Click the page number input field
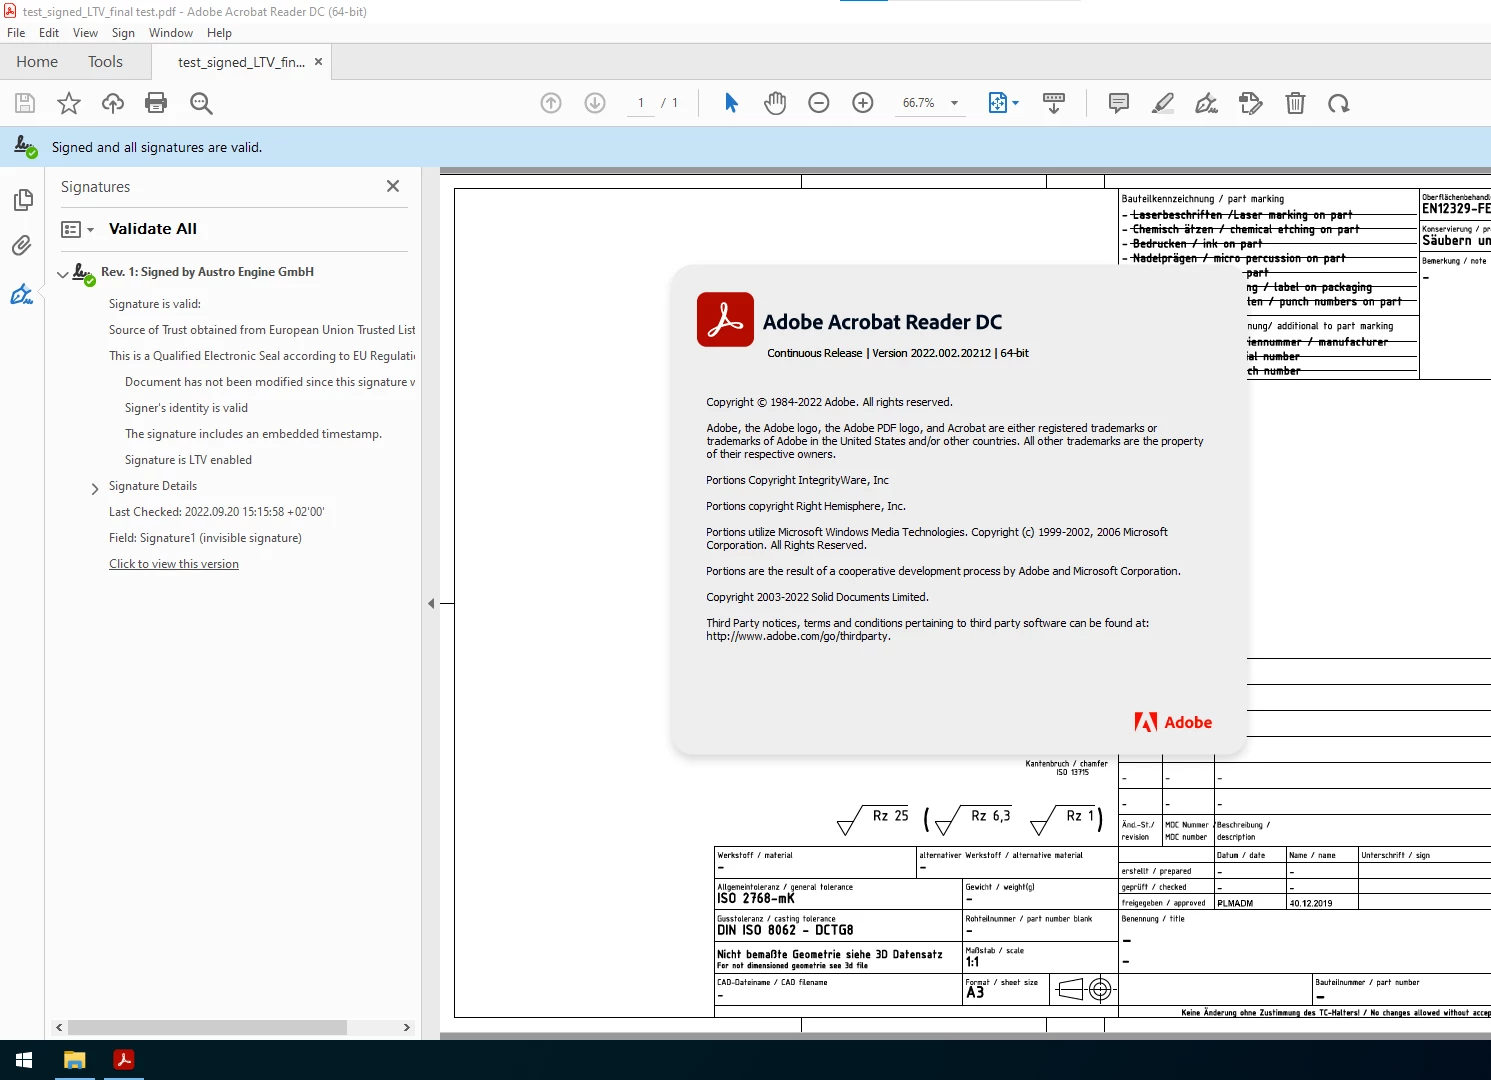Viewport: 1491px width, 1080px height. coord(640,103)
